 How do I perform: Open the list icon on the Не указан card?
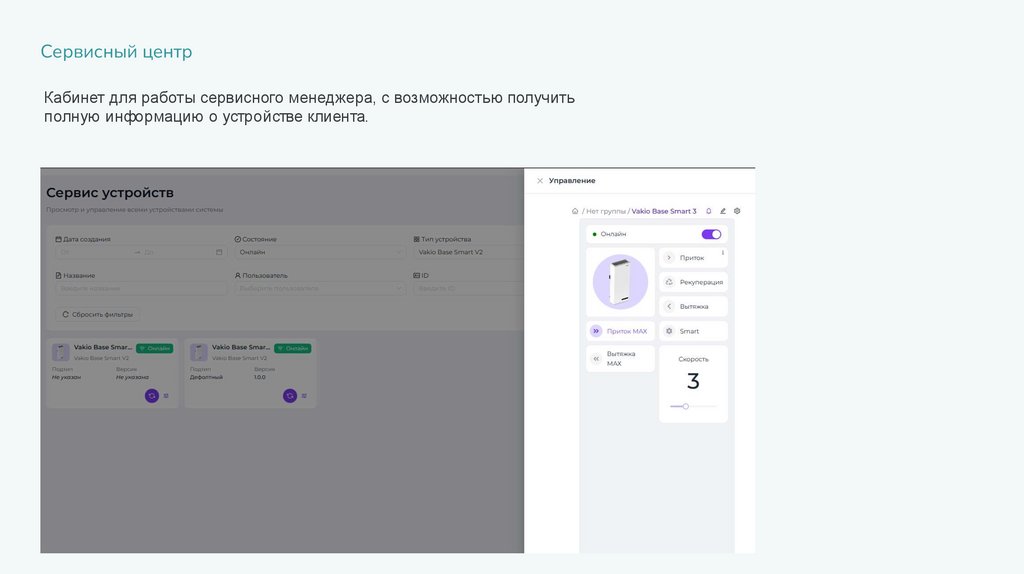(x=166, y=396)
